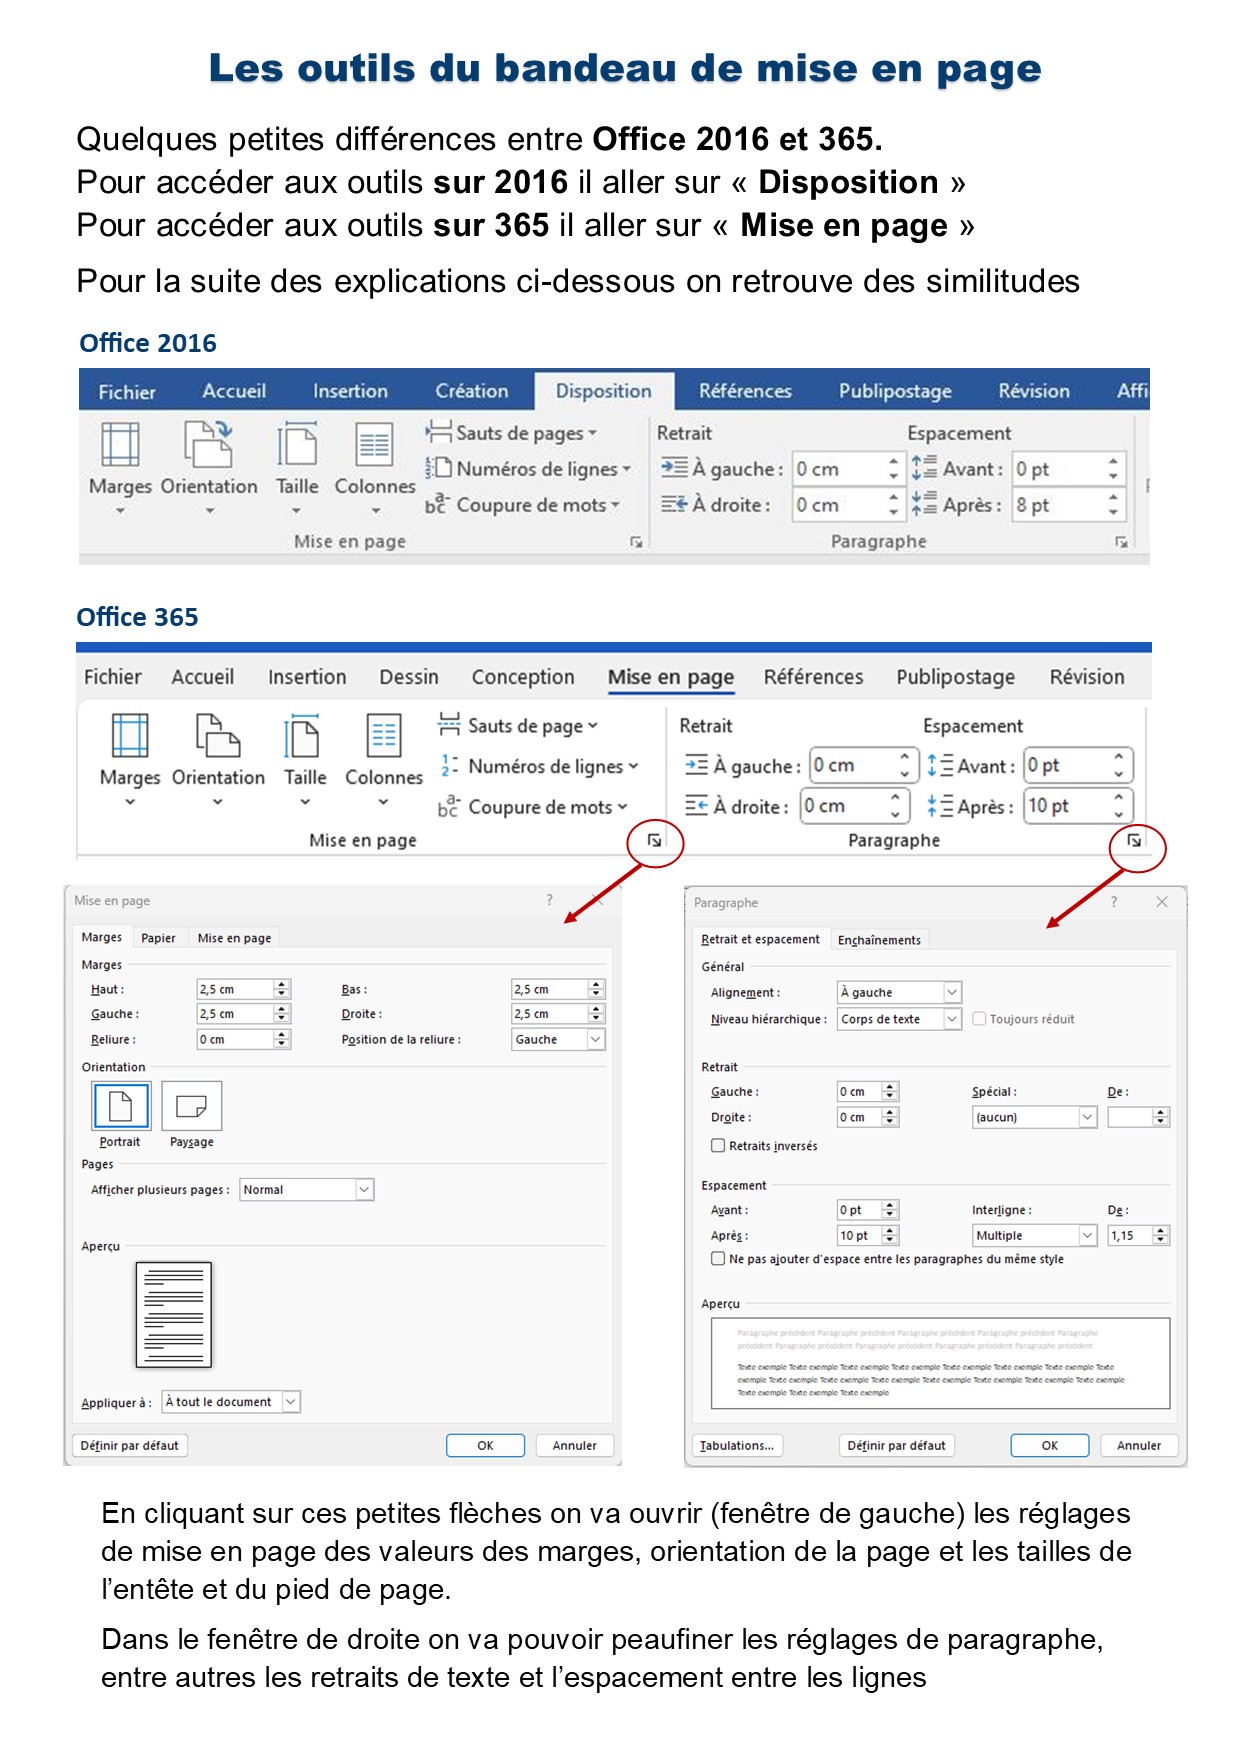Click Orientation icon in the Office 365 ribbon
The image size is (1240, 1754).
[218, 758]
